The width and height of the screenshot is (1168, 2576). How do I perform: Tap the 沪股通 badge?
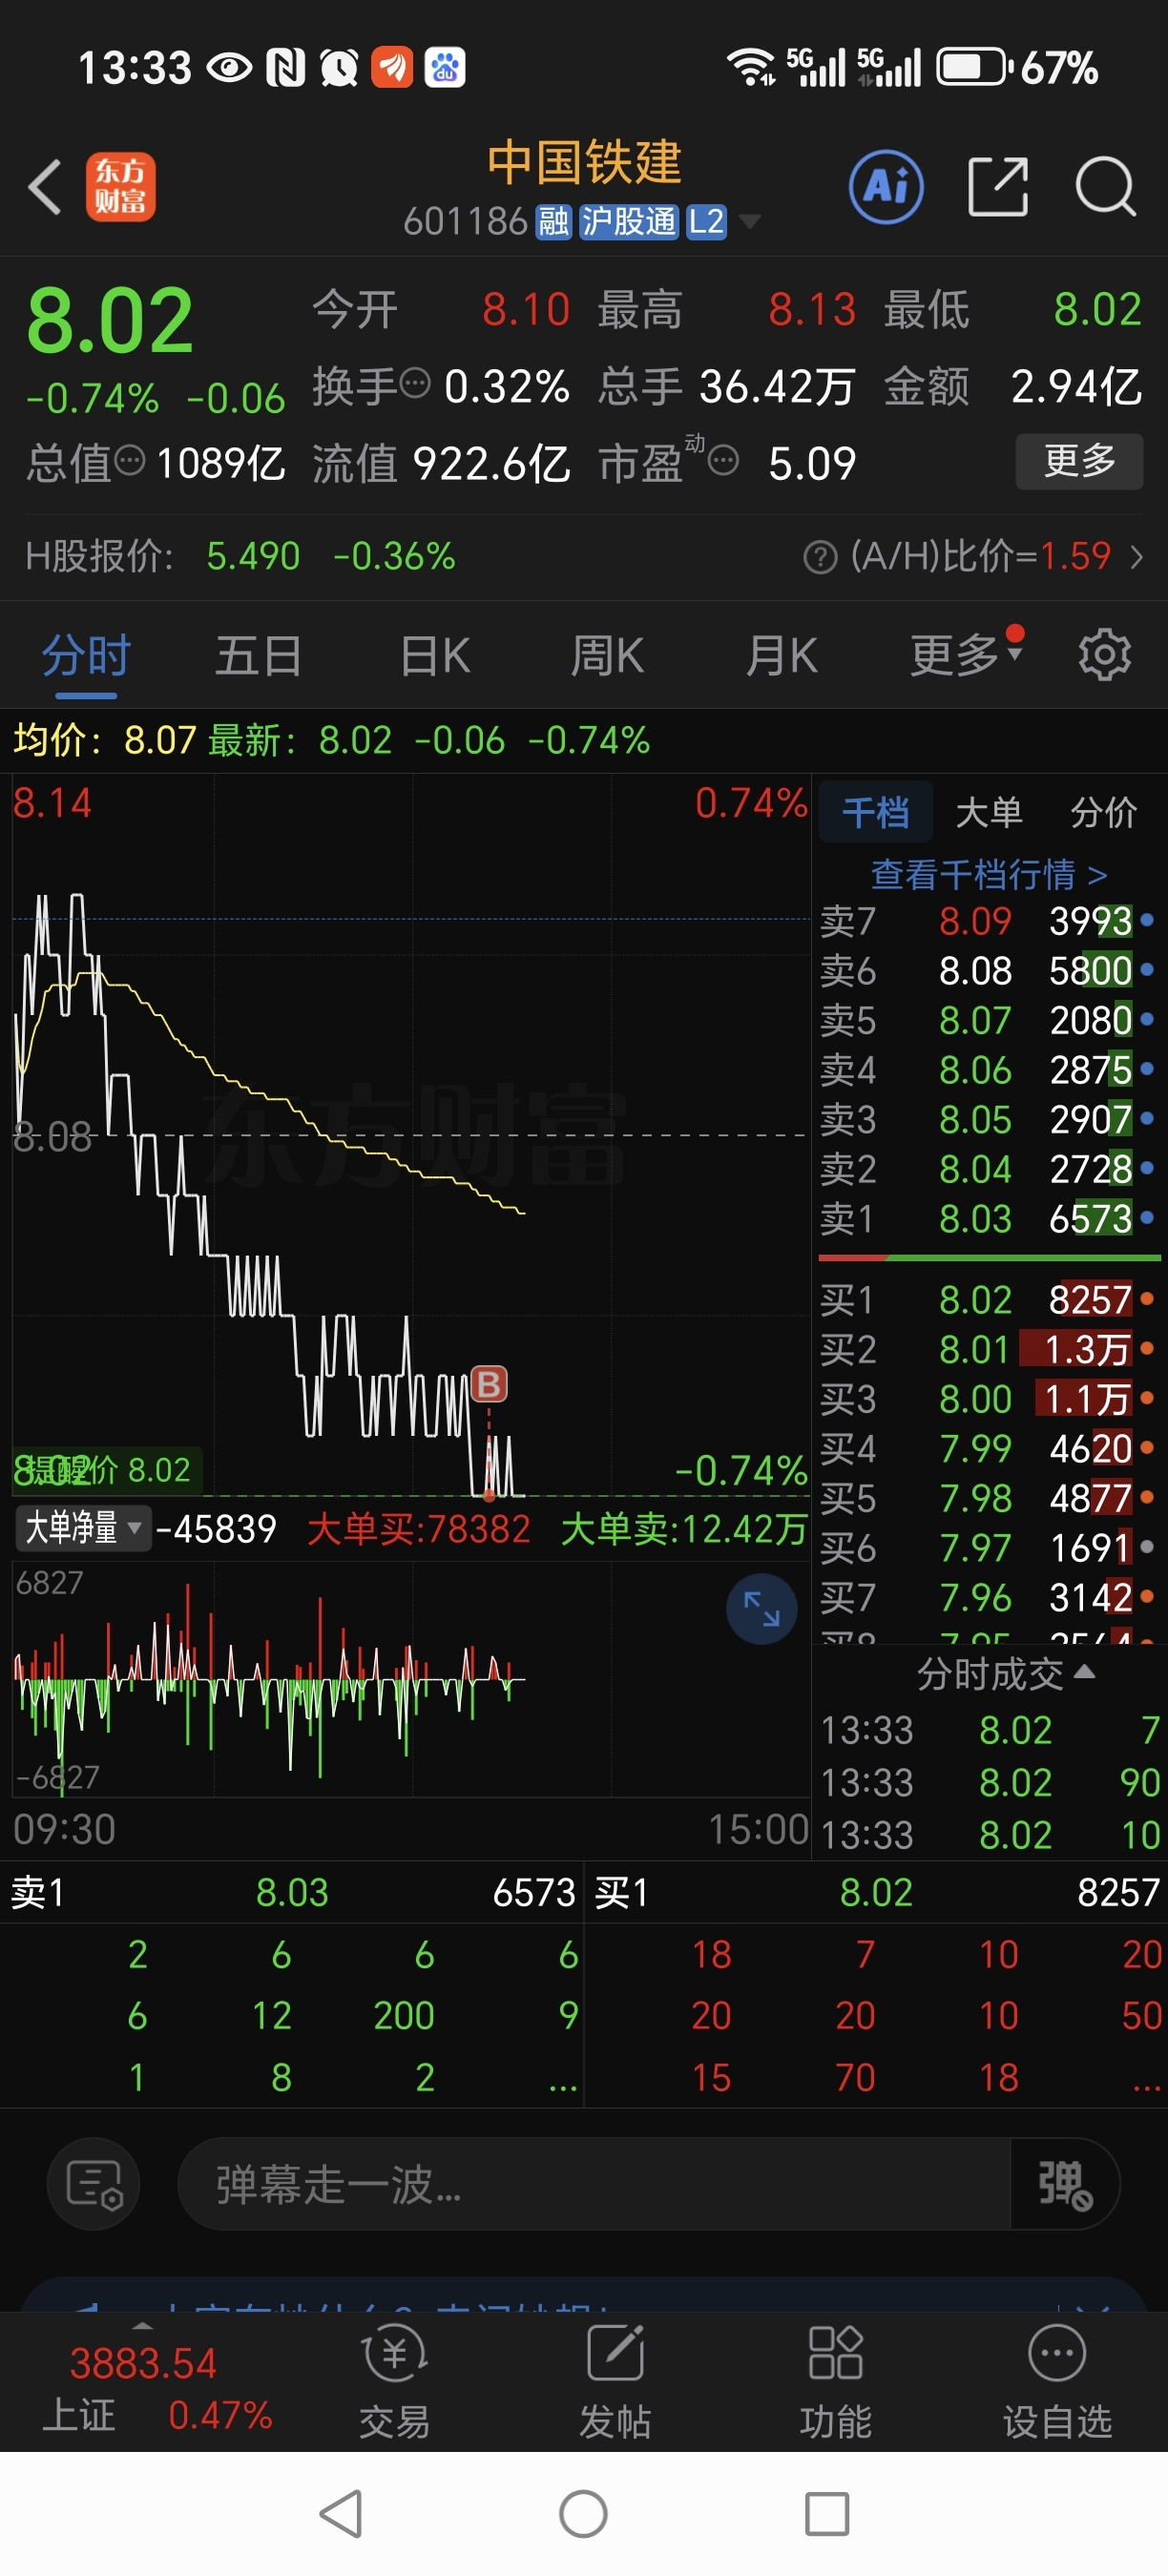(x=629, y=221)
